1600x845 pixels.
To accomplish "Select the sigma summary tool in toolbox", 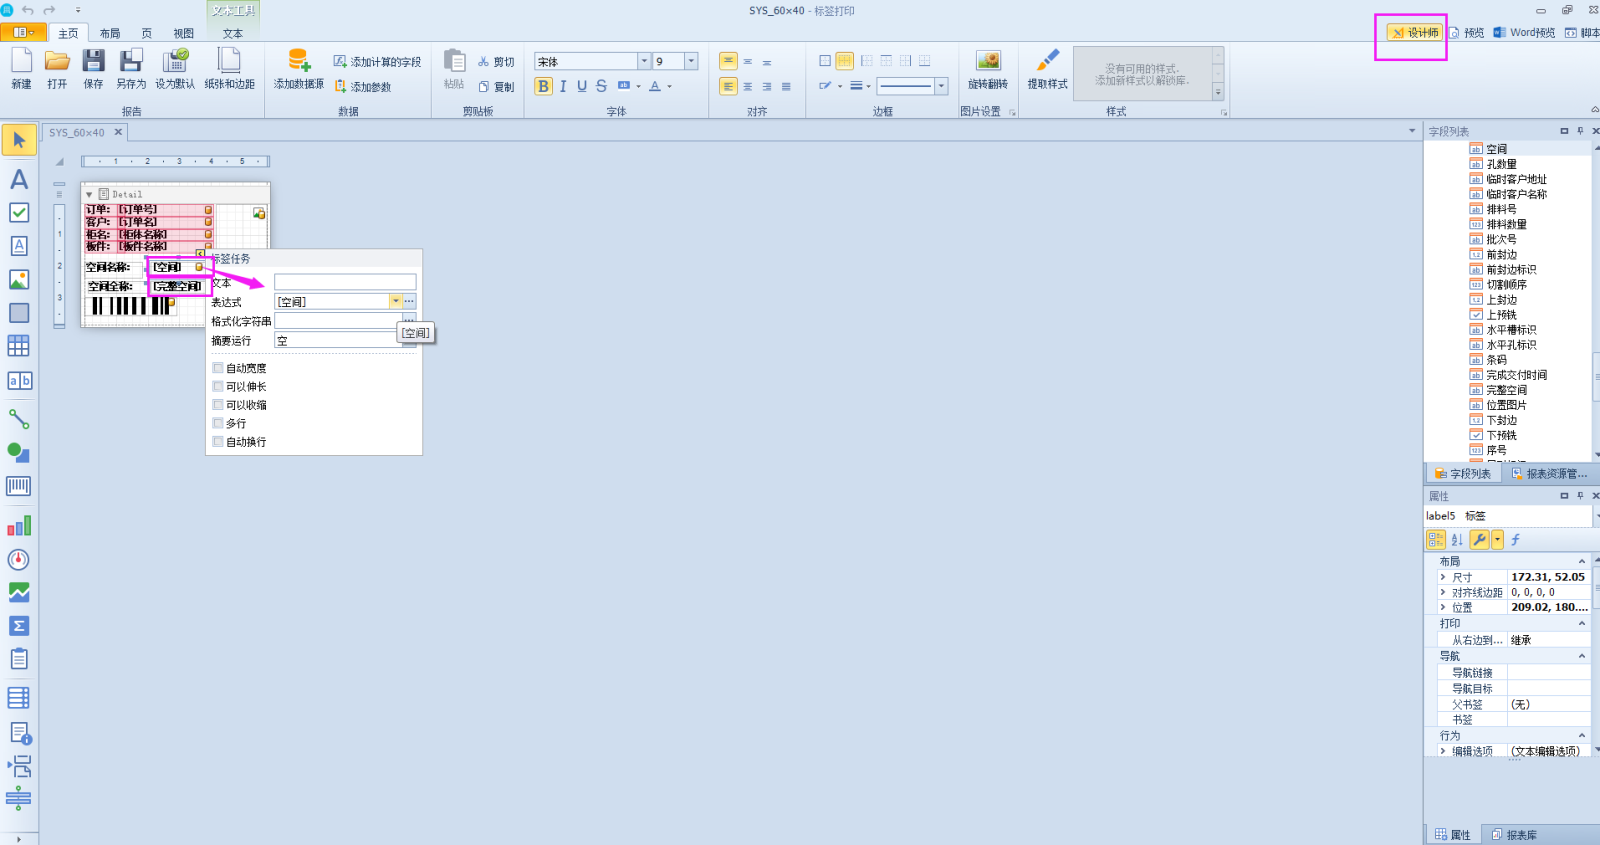I will 19,626.
